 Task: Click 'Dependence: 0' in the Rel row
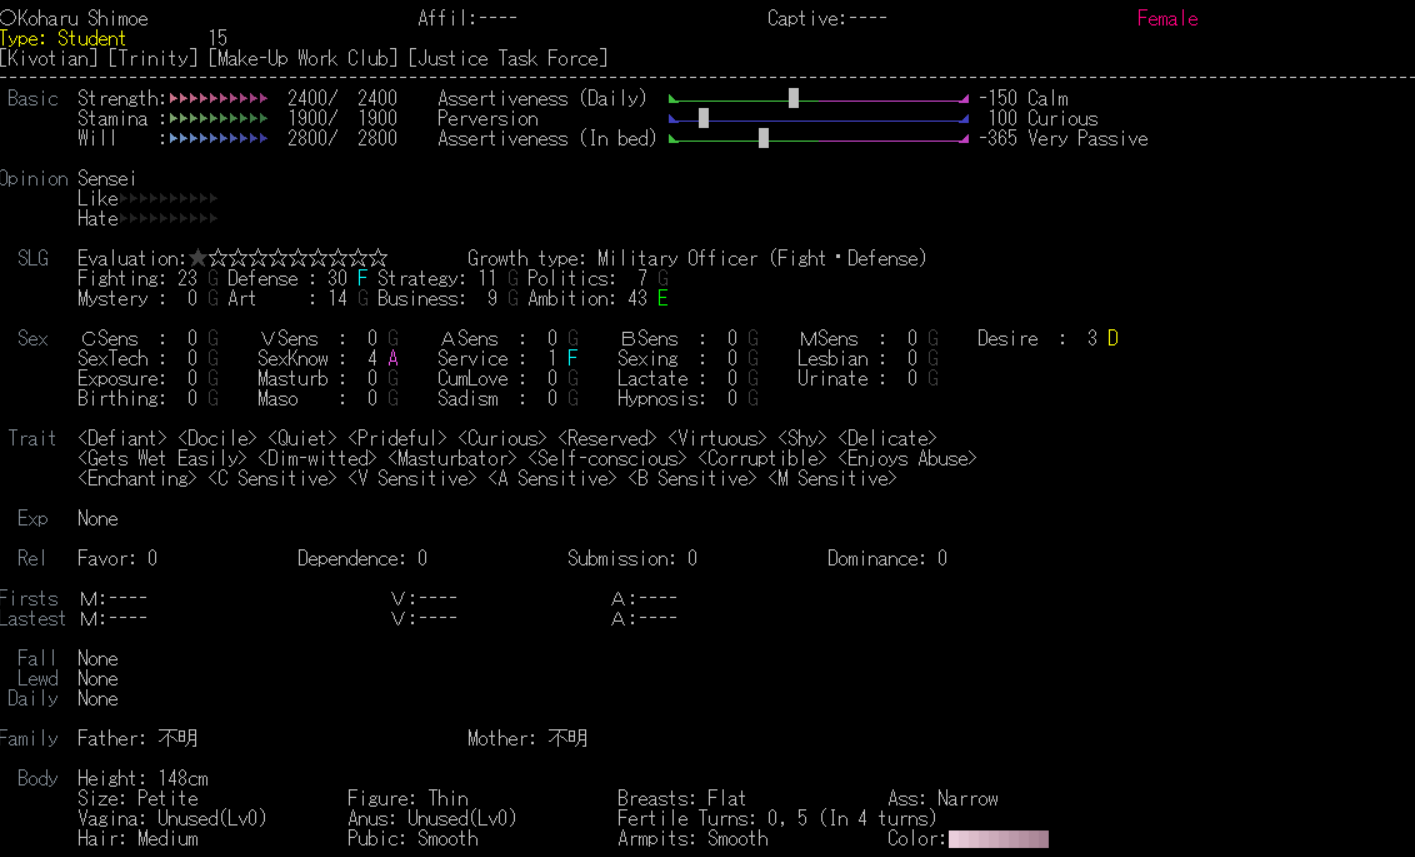click(362, 559)
